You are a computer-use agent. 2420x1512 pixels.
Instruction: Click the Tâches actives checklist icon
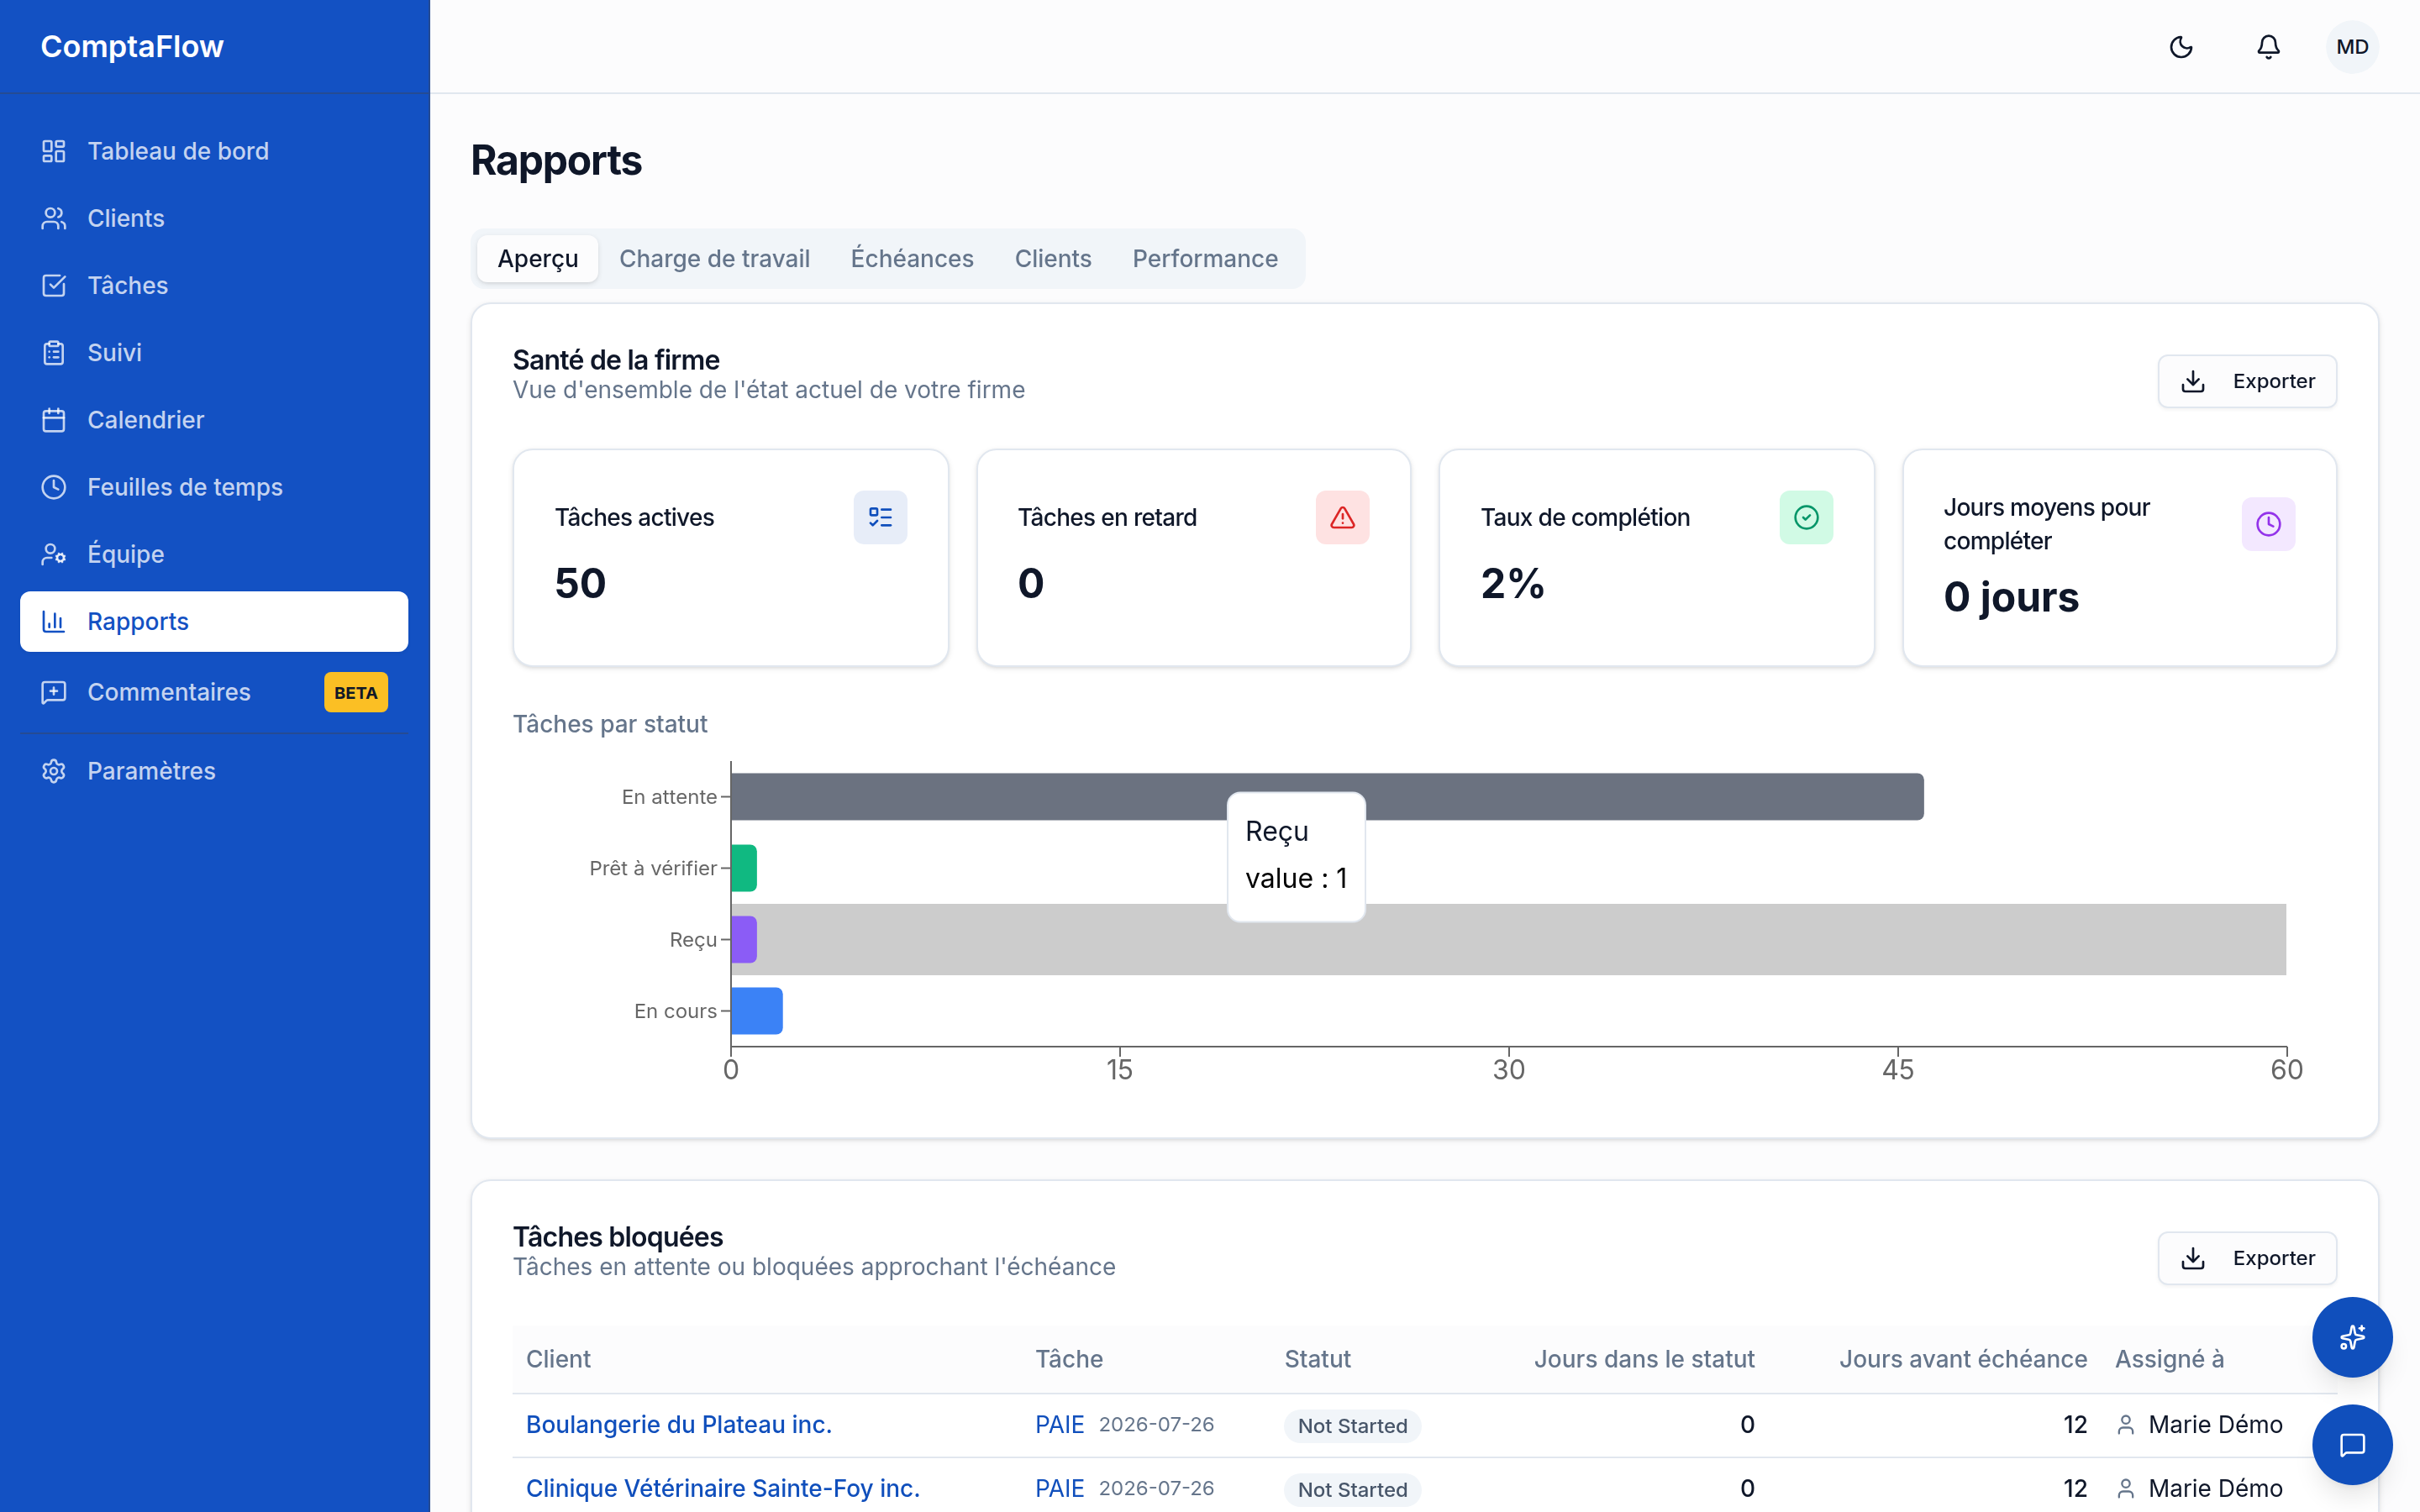click(880, 517)
